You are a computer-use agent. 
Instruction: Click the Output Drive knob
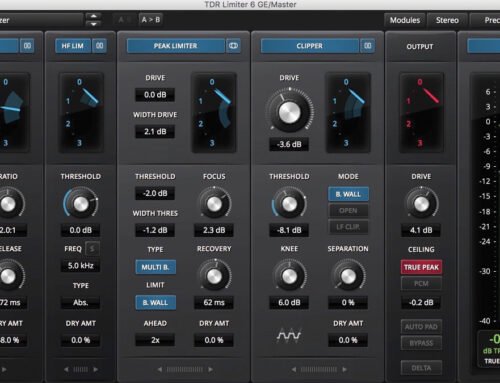[421, 204]
